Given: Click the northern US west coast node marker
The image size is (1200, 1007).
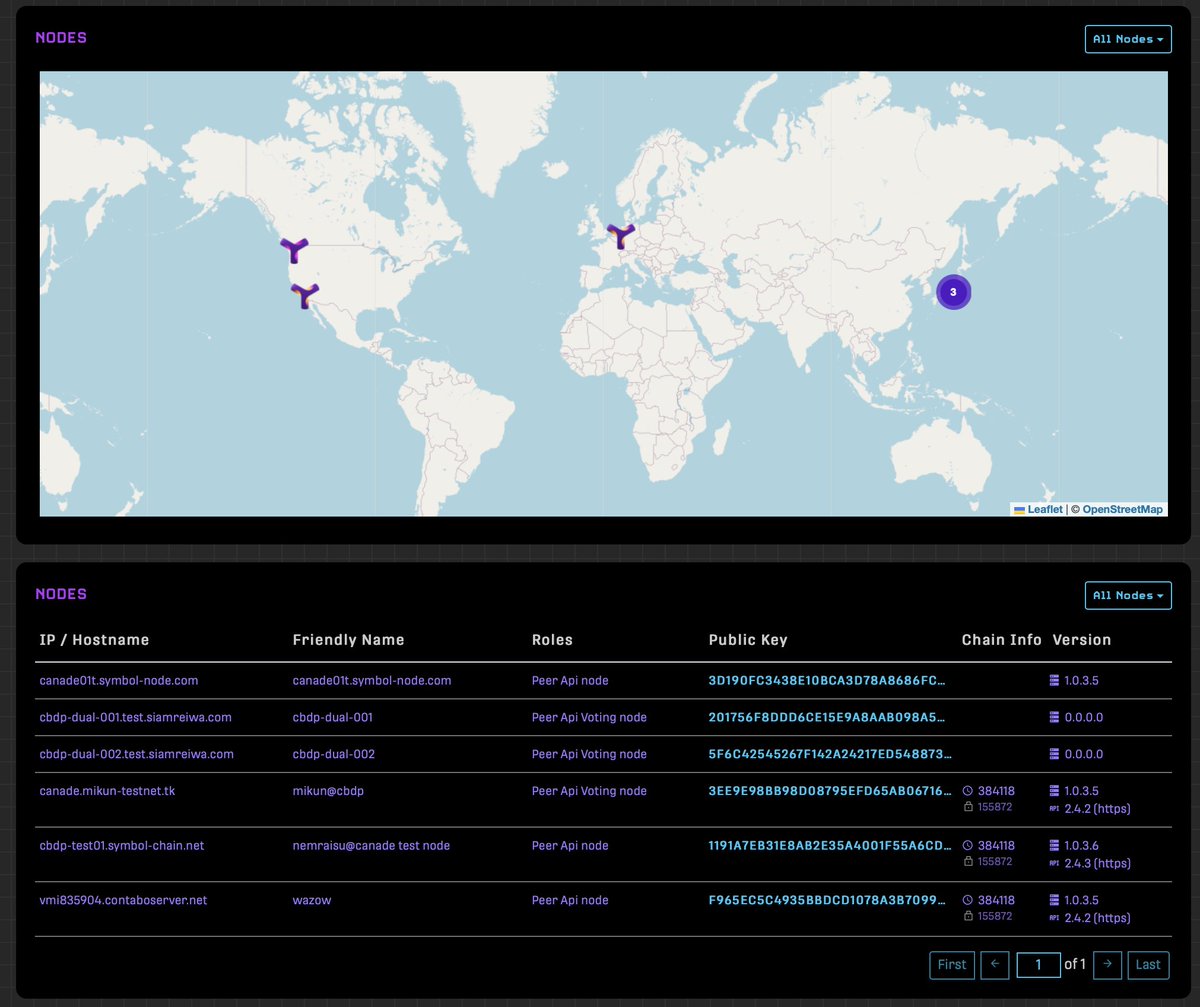Looking at the screenshot, I should click(294, 250).
